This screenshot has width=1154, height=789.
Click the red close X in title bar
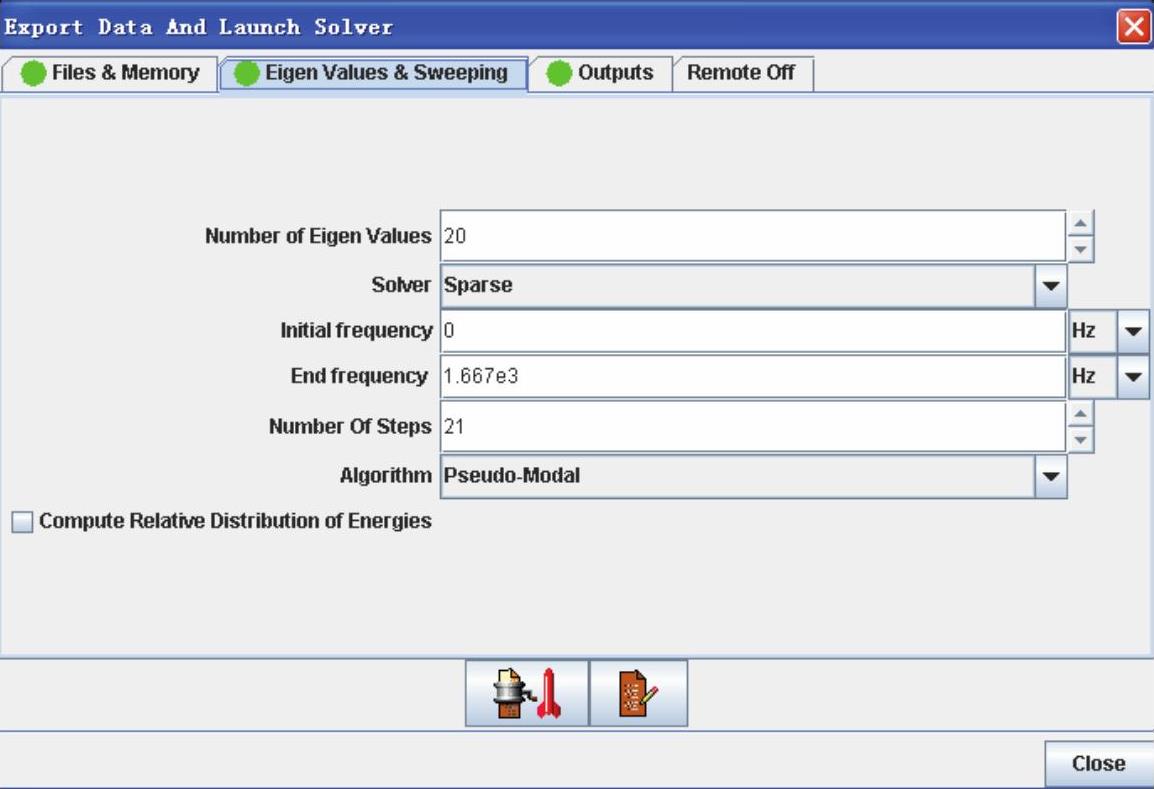coord(1134,27)
